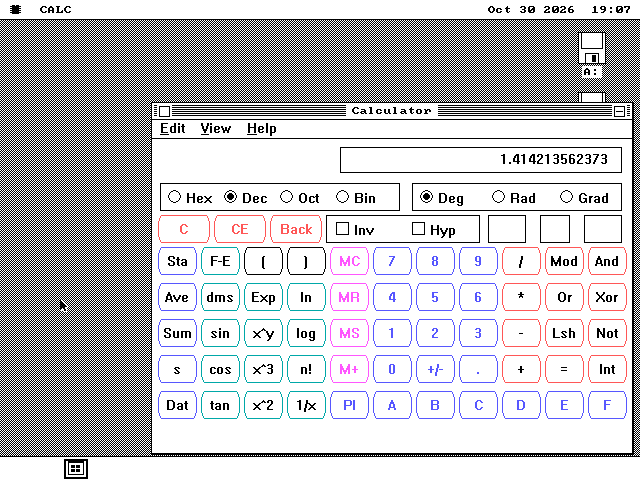Click the Sta statistics button
This screenshot has height=480, width=640.
tap(177, 261)
